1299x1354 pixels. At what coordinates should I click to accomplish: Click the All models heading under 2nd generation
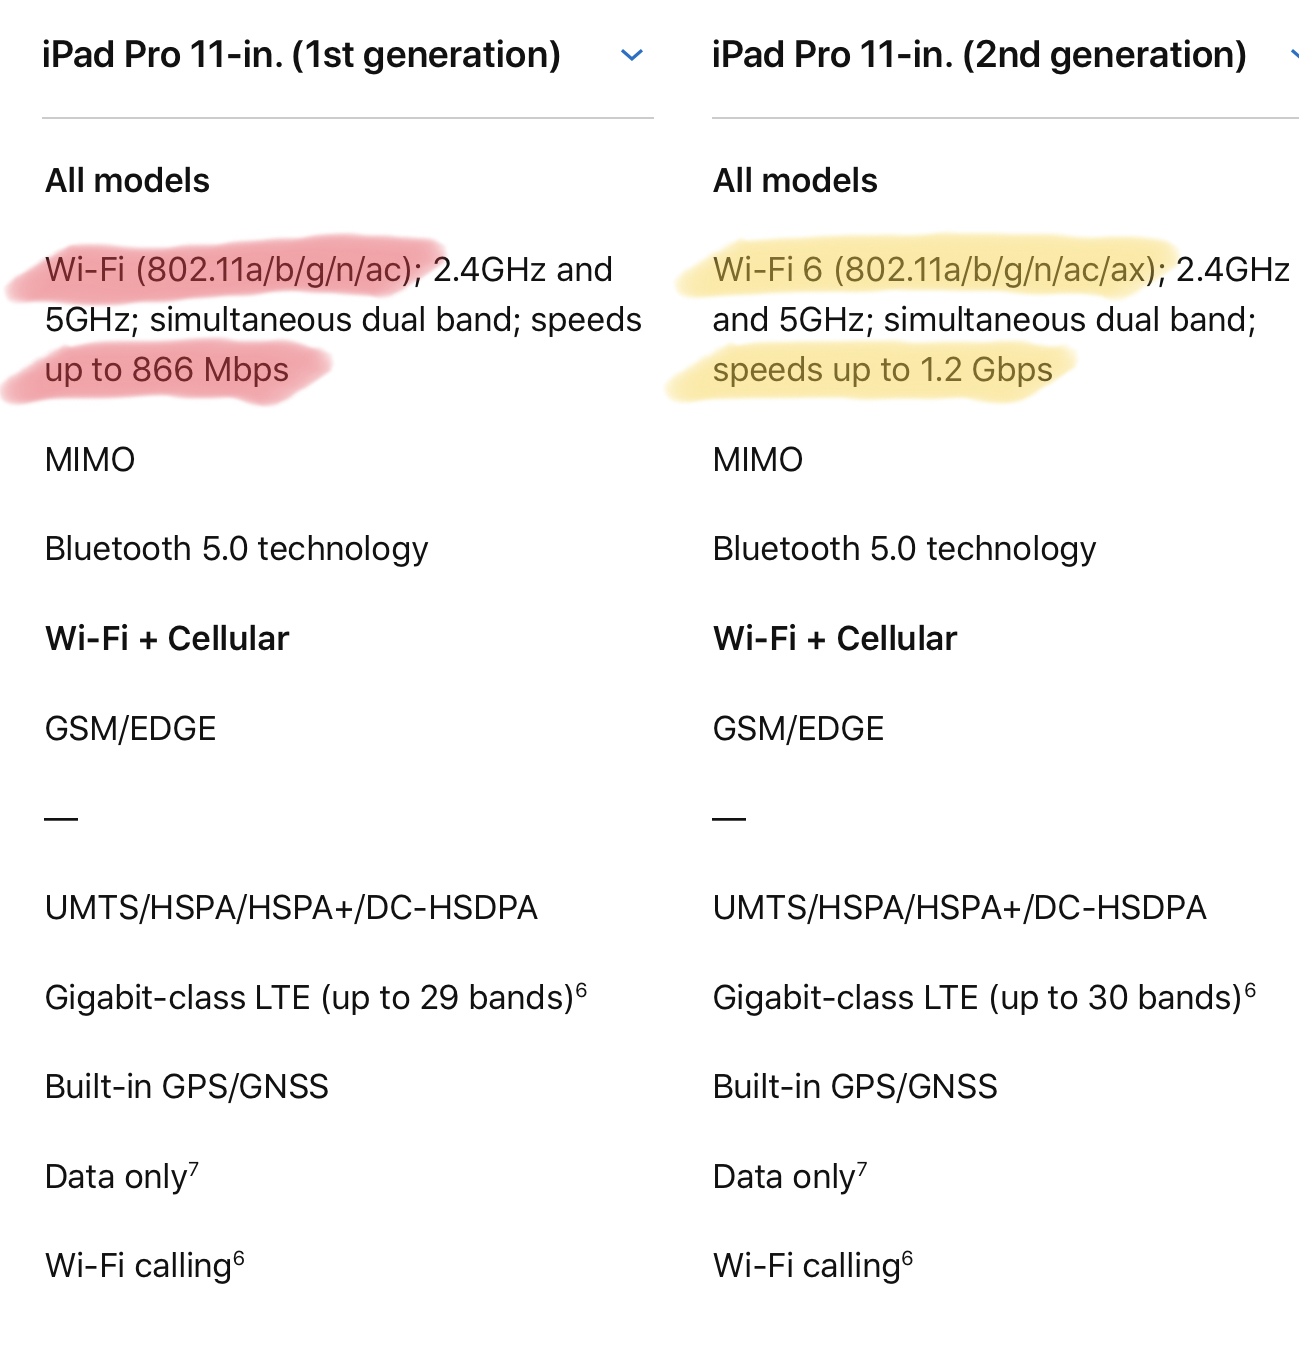pos(795,181)
